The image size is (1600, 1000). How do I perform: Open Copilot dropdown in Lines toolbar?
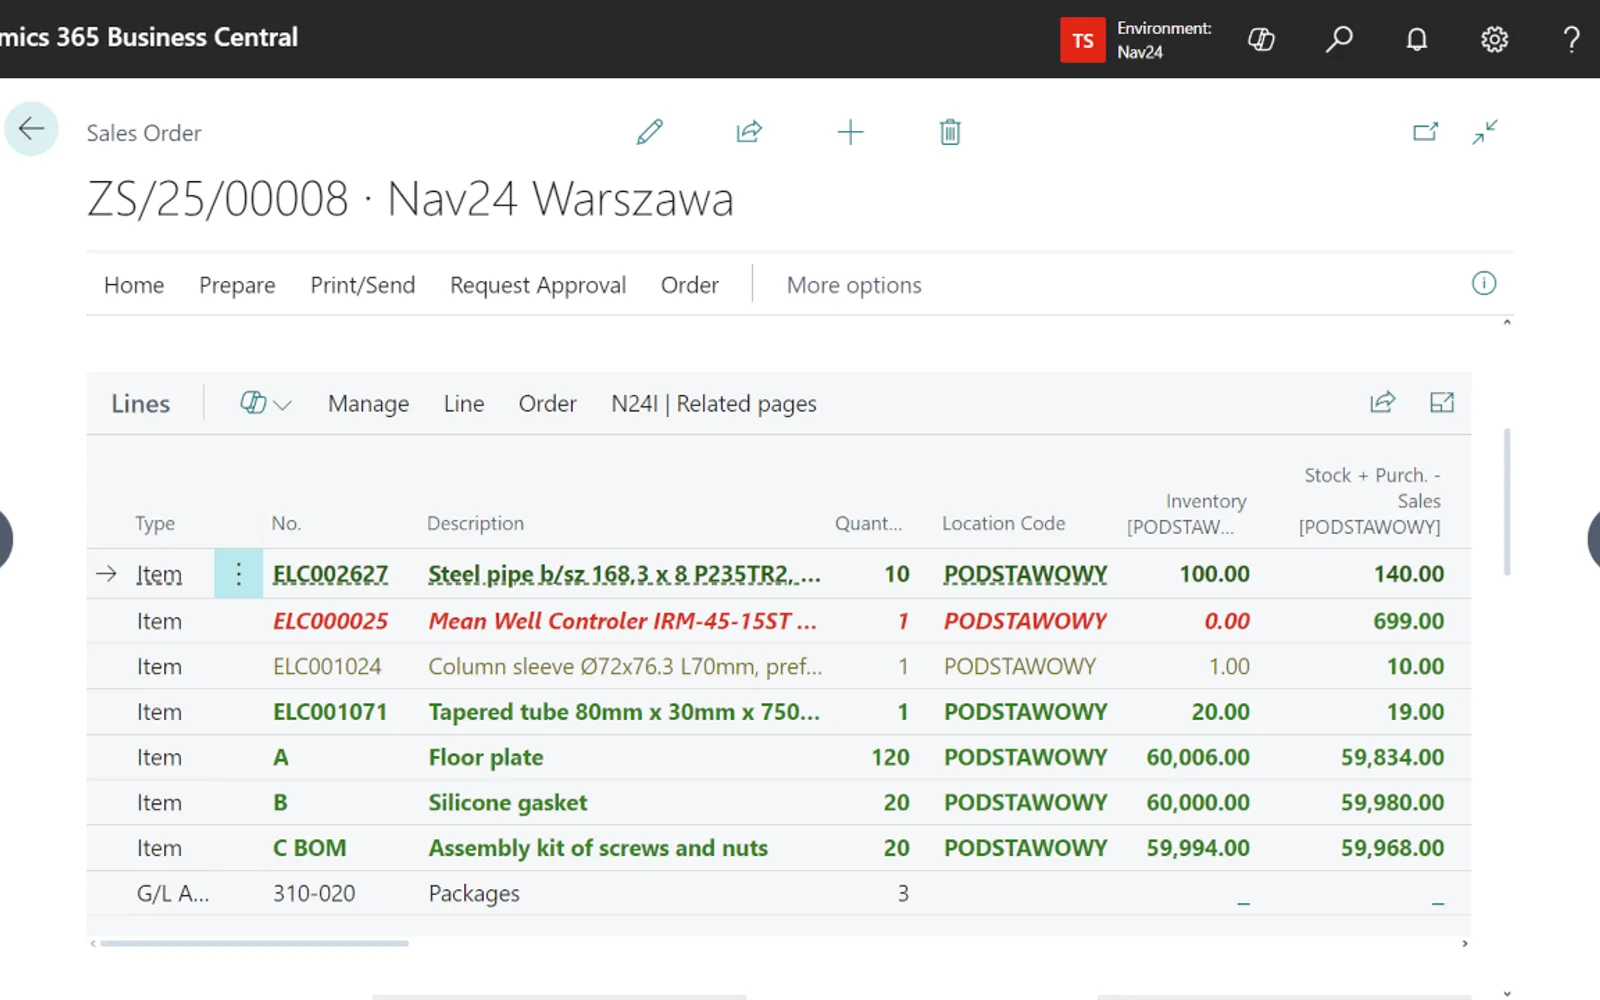pos(265,403)
